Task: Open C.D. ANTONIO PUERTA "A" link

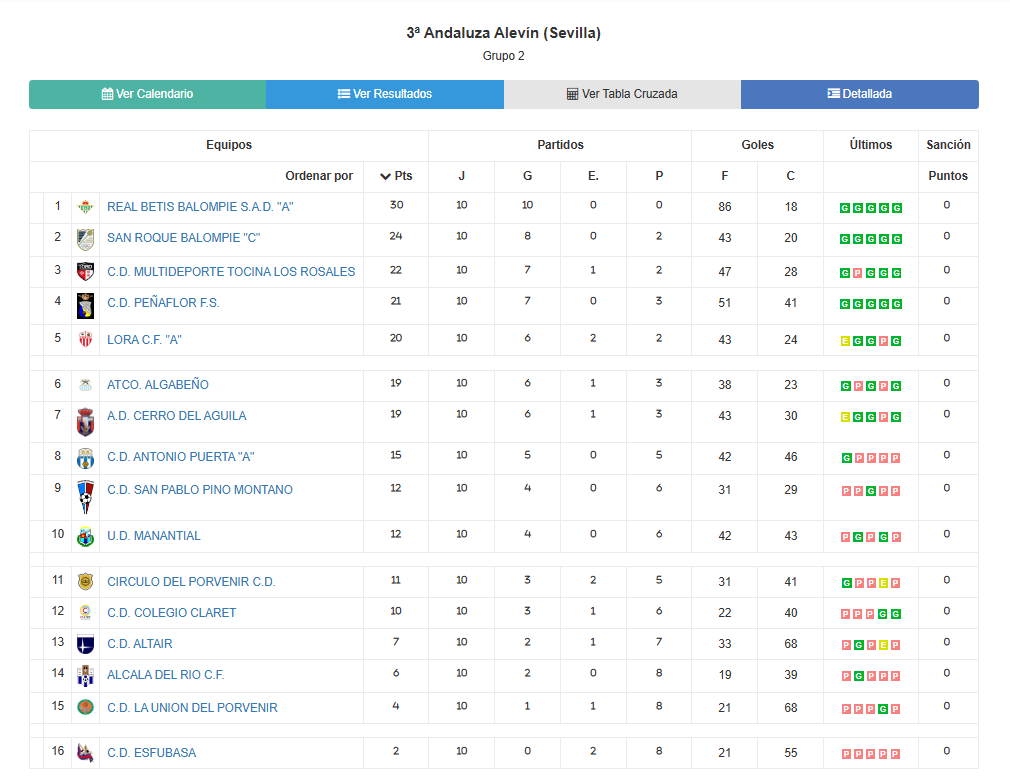Action: 180,457
